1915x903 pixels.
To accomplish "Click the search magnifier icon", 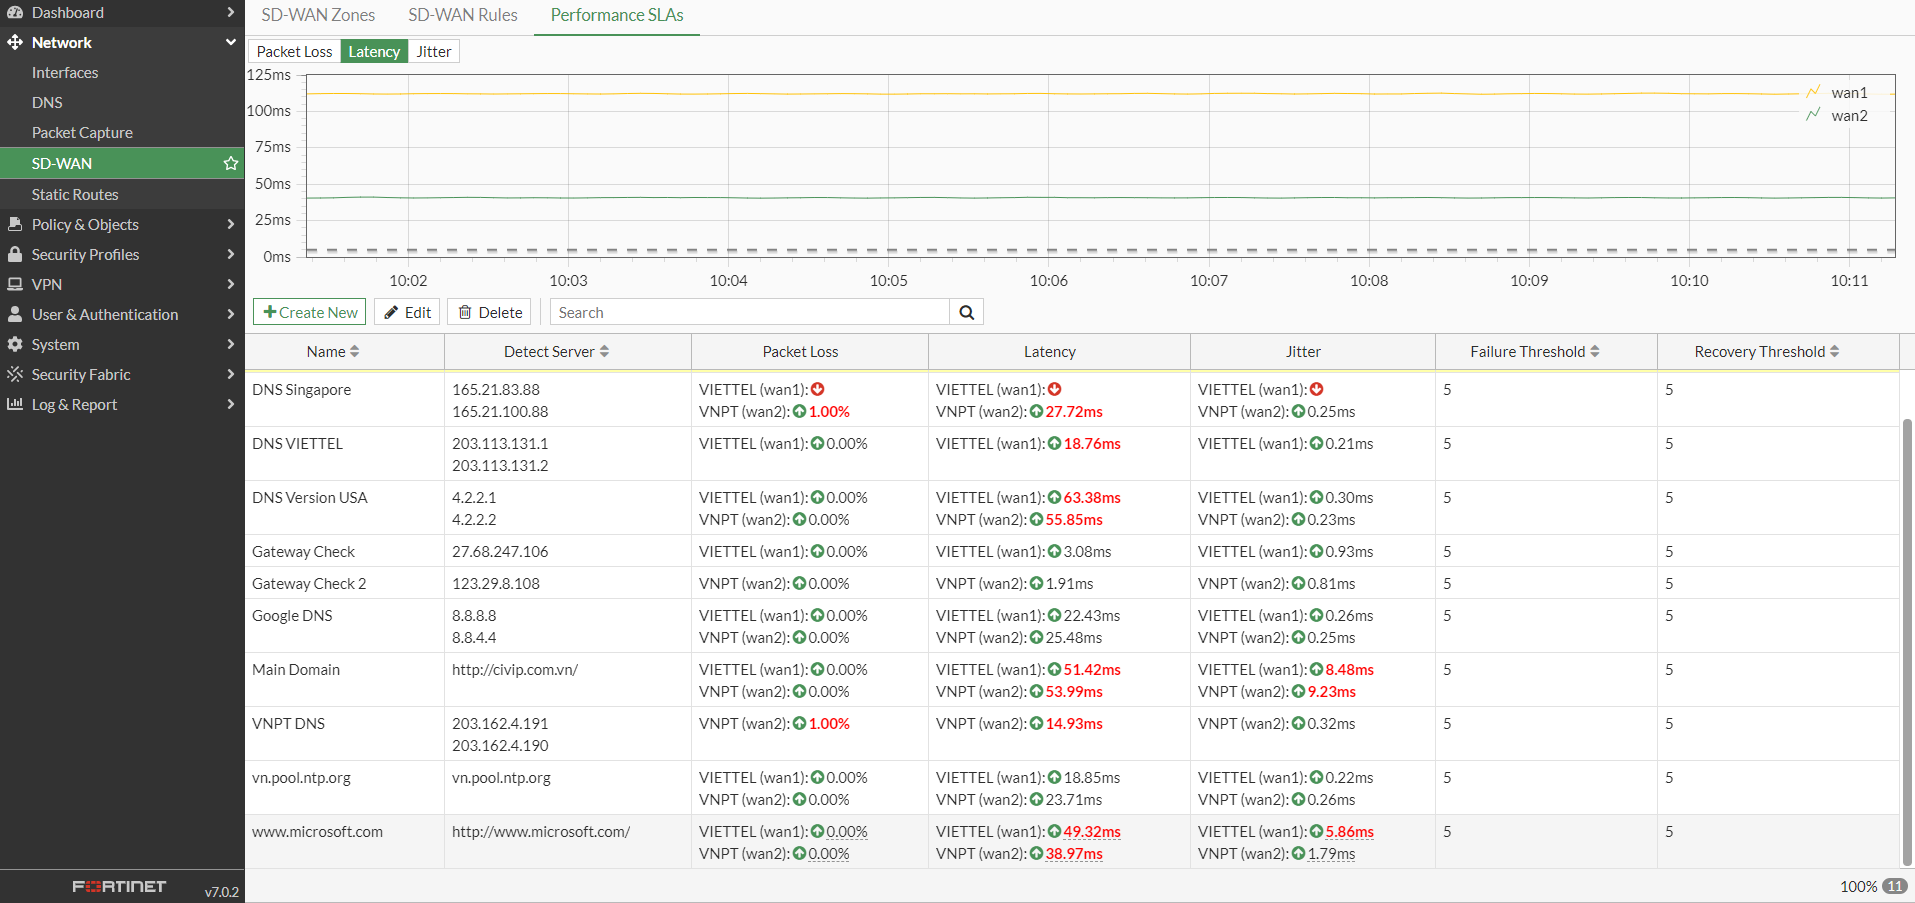I will pyautogui.click(x=967, y=312).
